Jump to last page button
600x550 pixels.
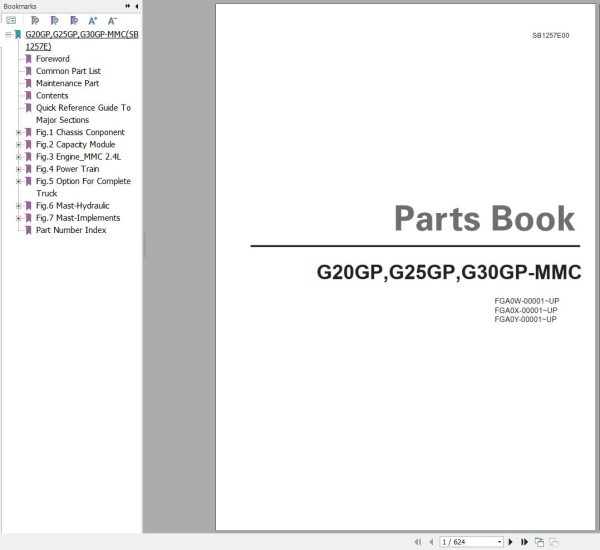[x=524, y=542]
